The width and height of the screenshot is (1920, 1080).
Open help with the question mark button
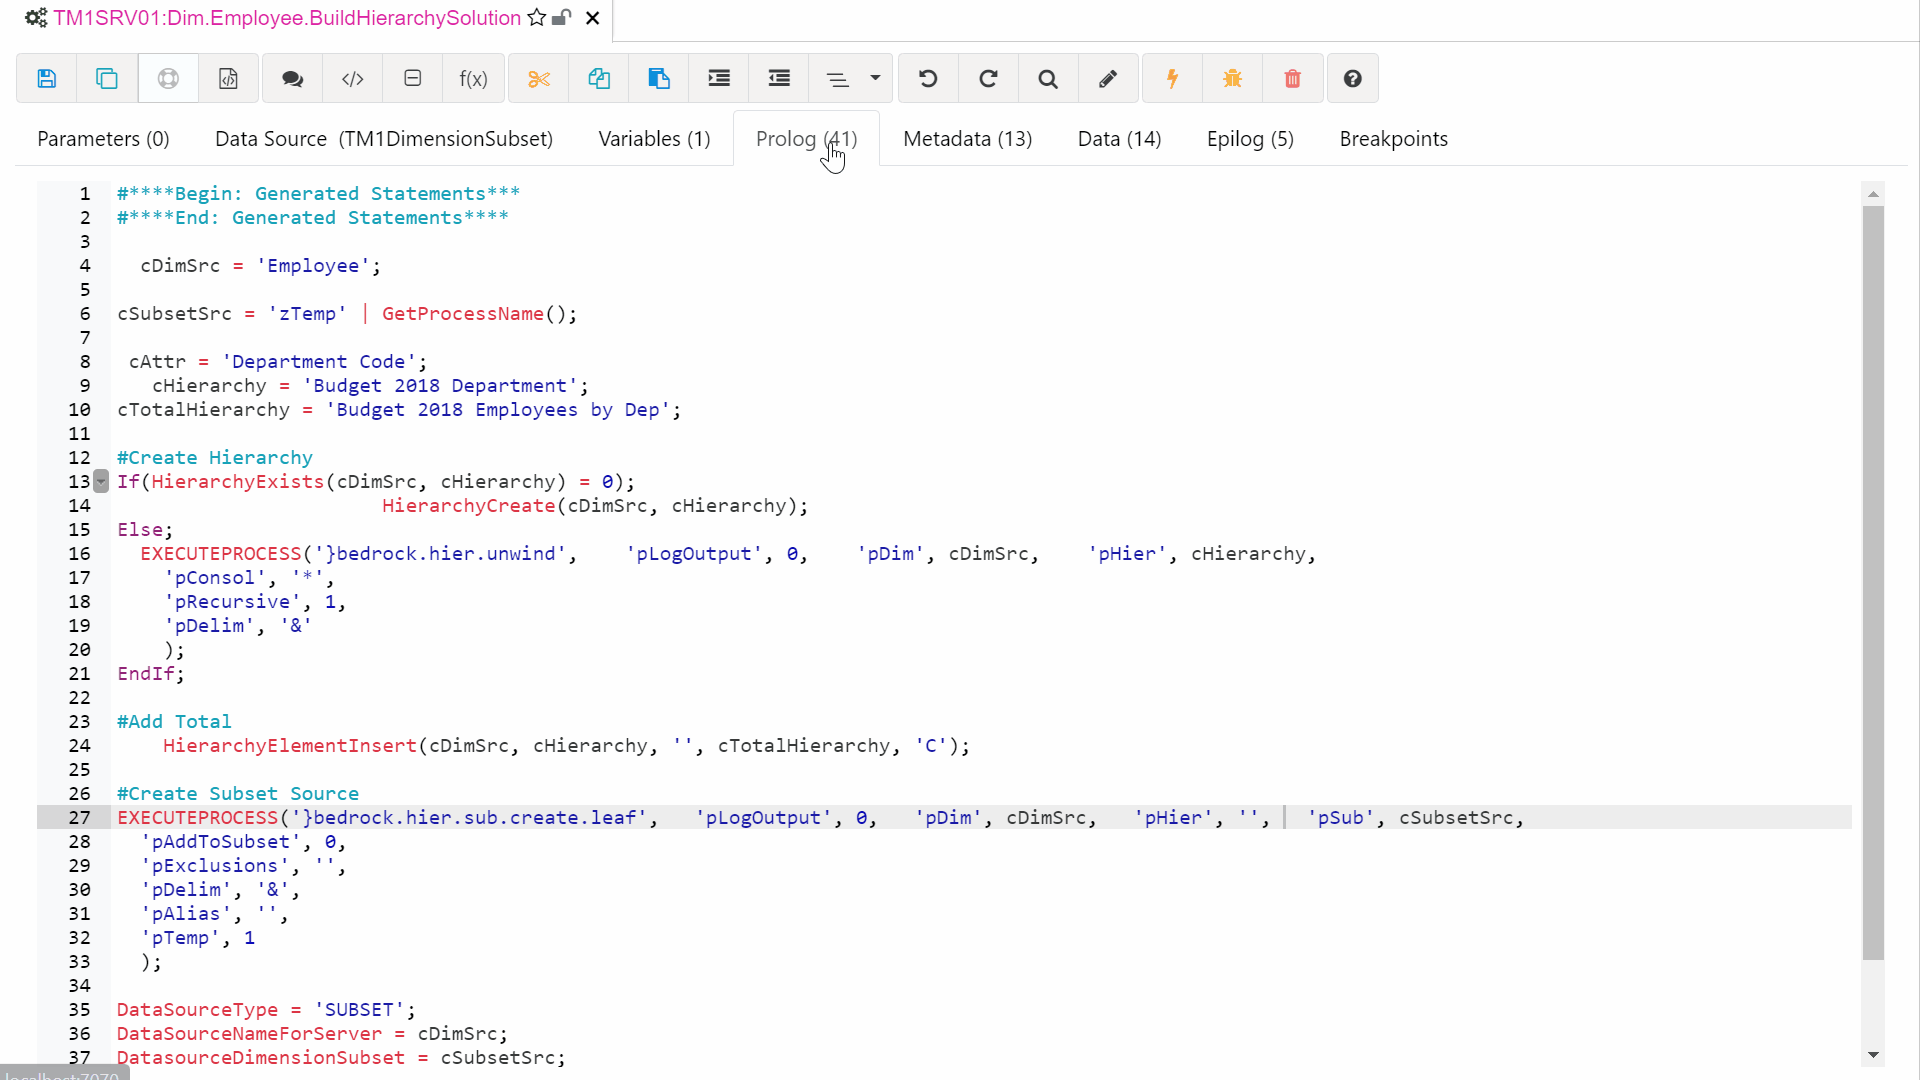pyautogui.click(x=1352, y=78)
